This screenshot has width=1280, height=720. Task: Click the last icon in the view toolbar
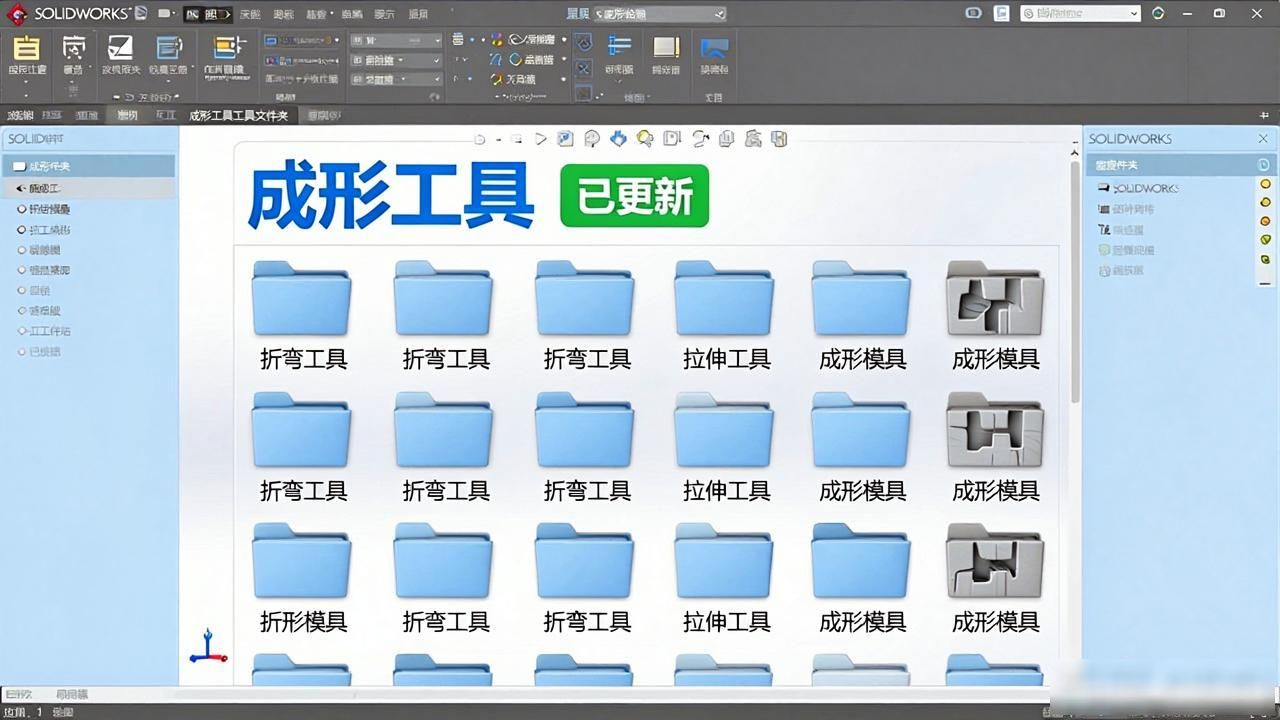[779, 139]
